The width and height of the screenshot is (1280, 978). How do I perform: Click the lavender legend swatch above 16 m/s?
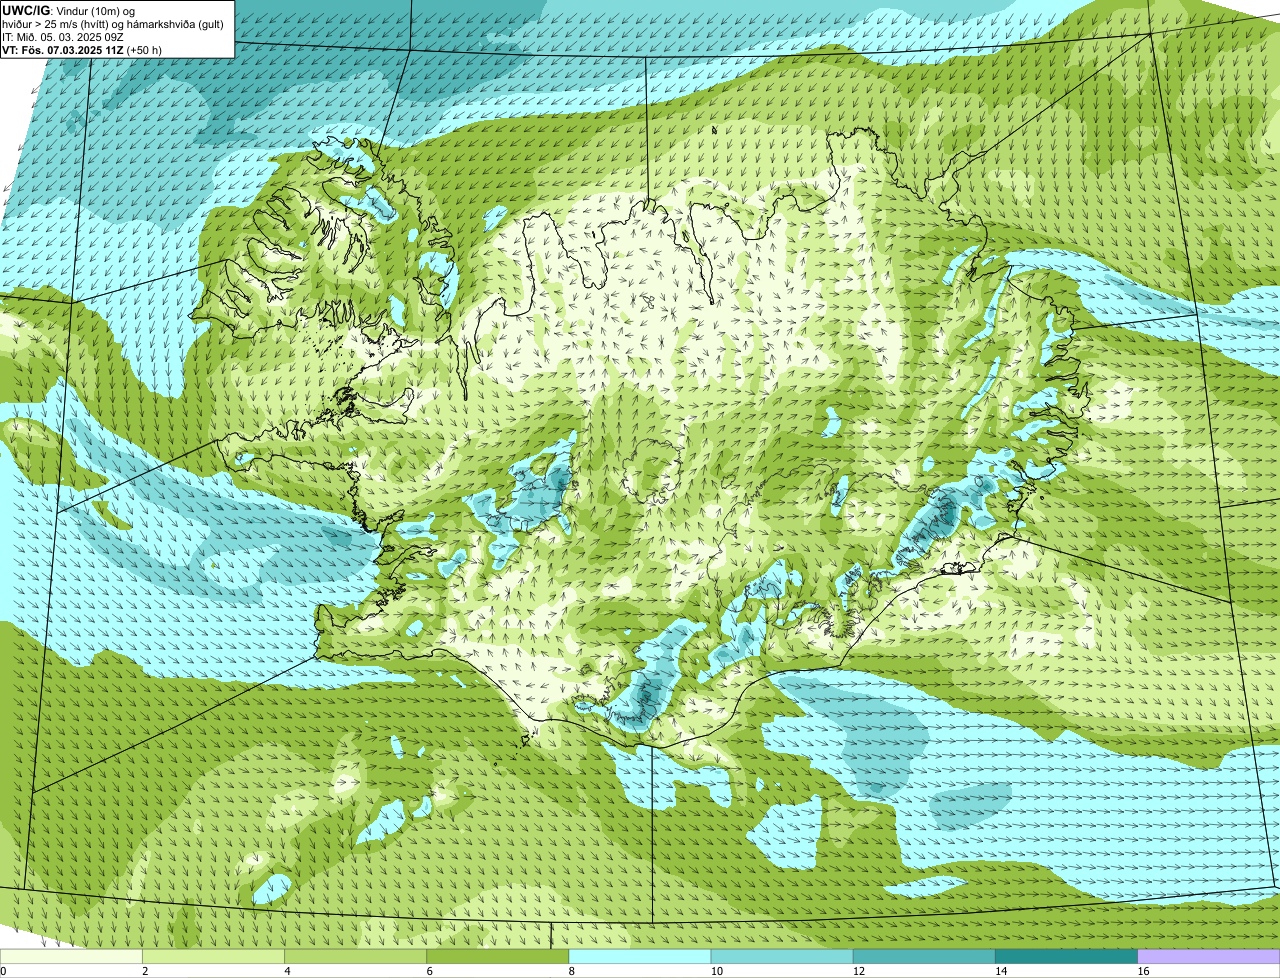tap(1209, 957)
